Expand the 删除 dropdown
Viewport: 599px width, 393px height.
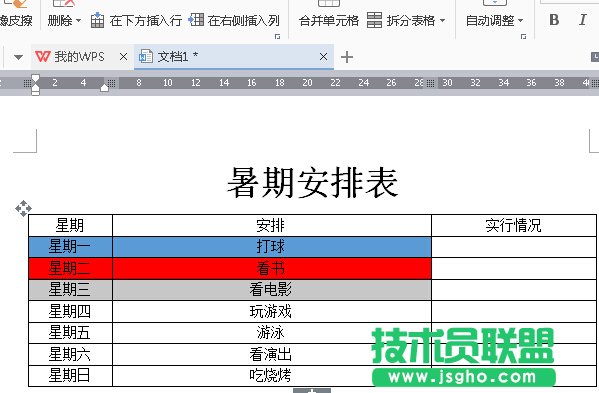(78, 20)
